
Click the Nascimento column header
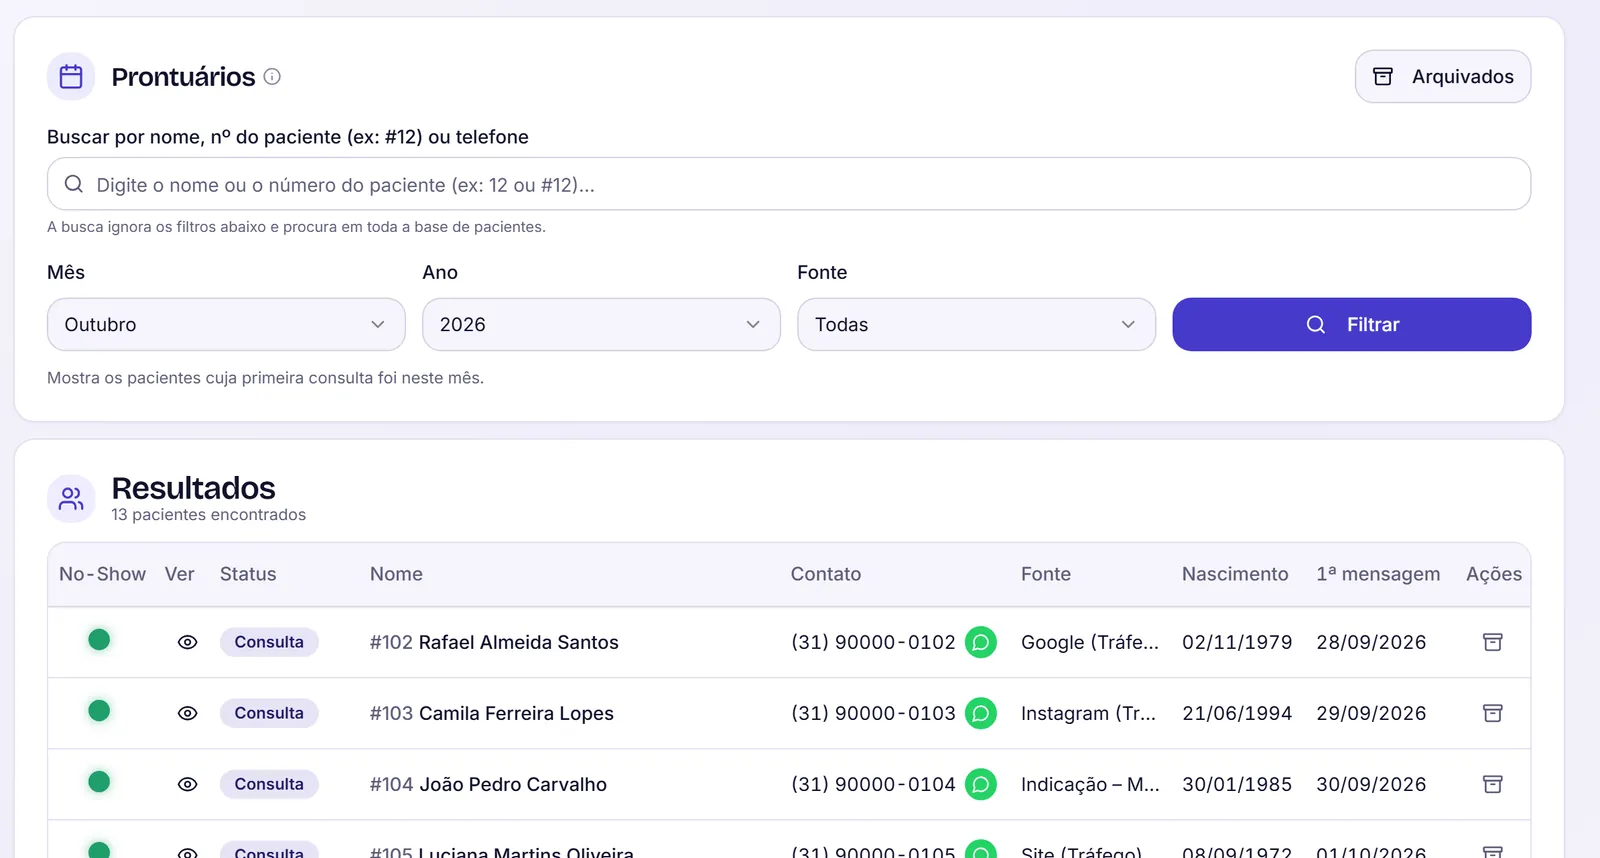point(1235,574)
